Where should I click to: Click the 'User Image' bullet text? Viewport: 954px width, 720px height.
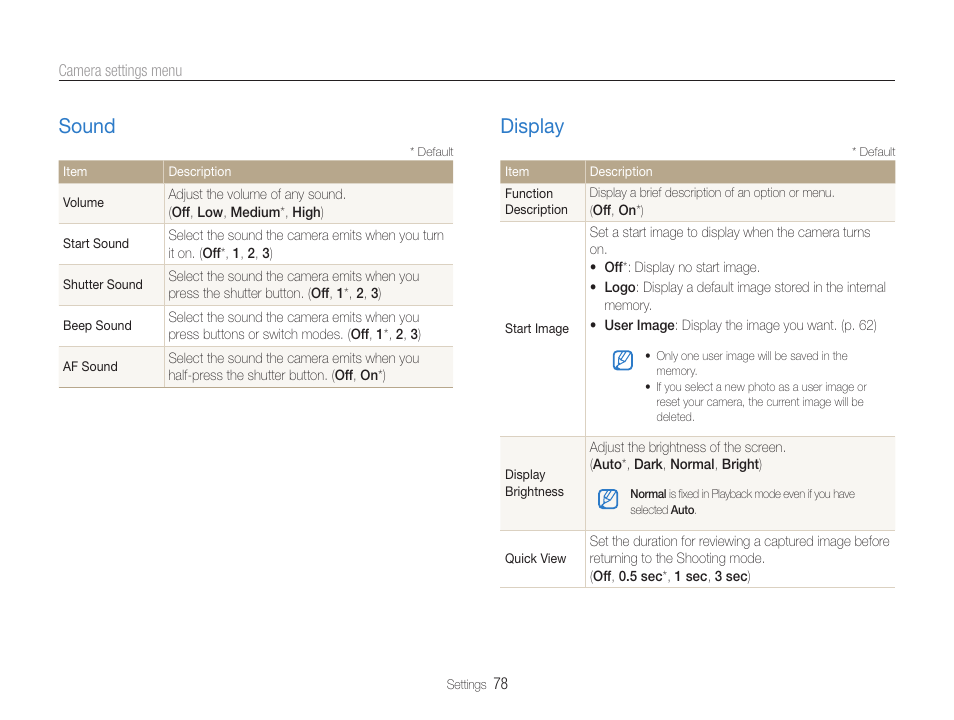tap(639, 326)
